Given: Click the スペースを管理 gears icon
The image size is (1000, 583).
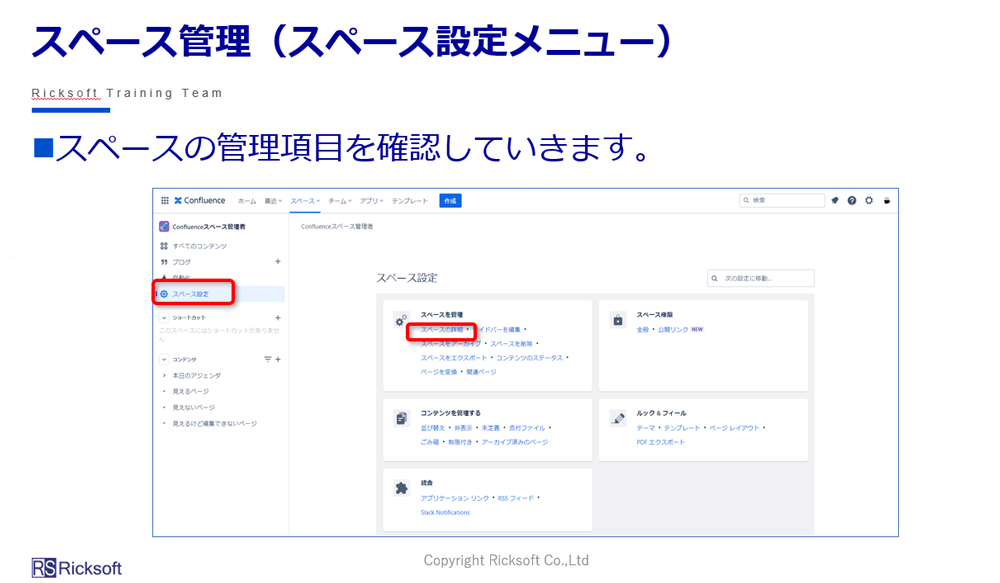Looking at the screenshot, I should click(x=401, y=320).
